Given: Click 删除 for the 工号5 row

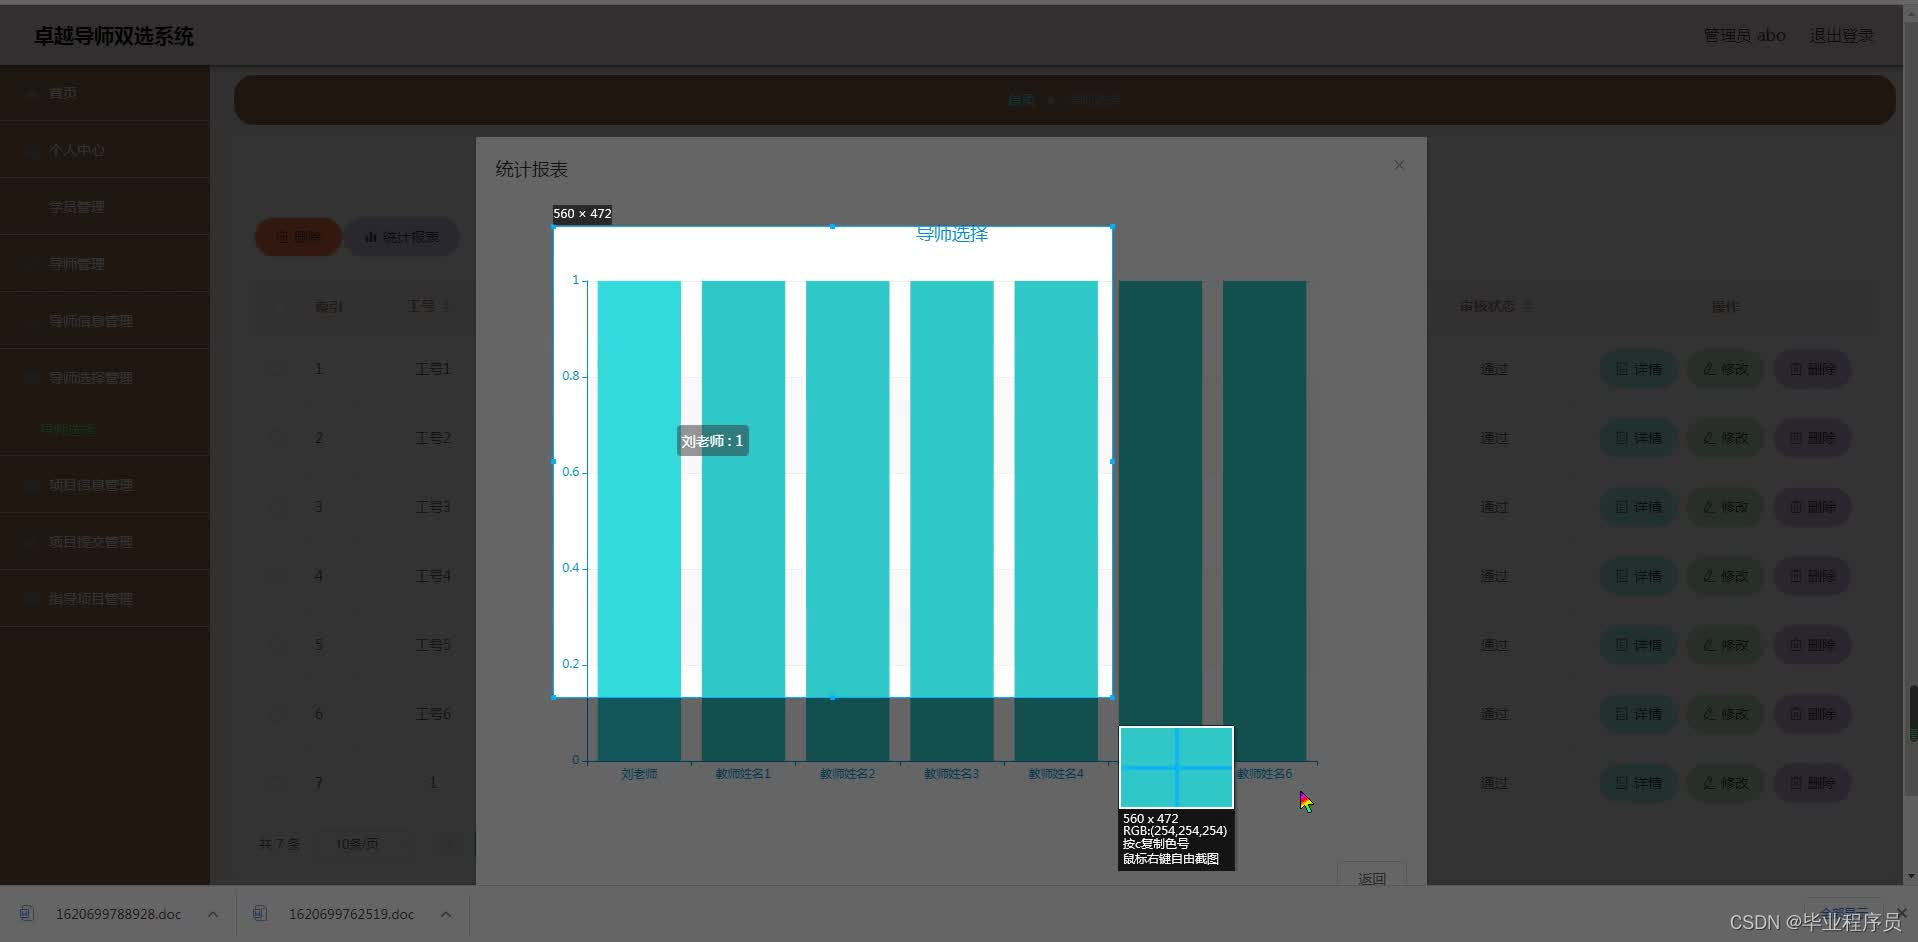Looking at the screenshot, I should [1812, 645].
